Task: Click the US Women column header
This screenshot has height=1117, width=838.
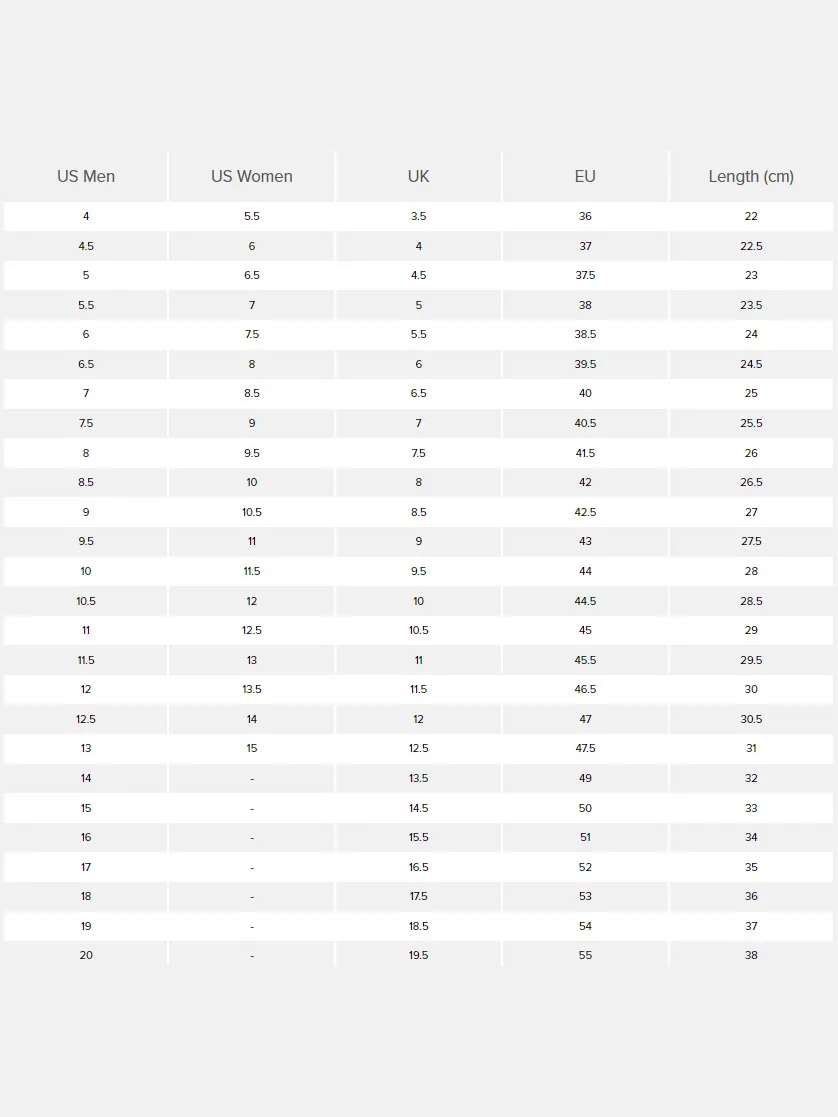Action: (x=252, y=177)
